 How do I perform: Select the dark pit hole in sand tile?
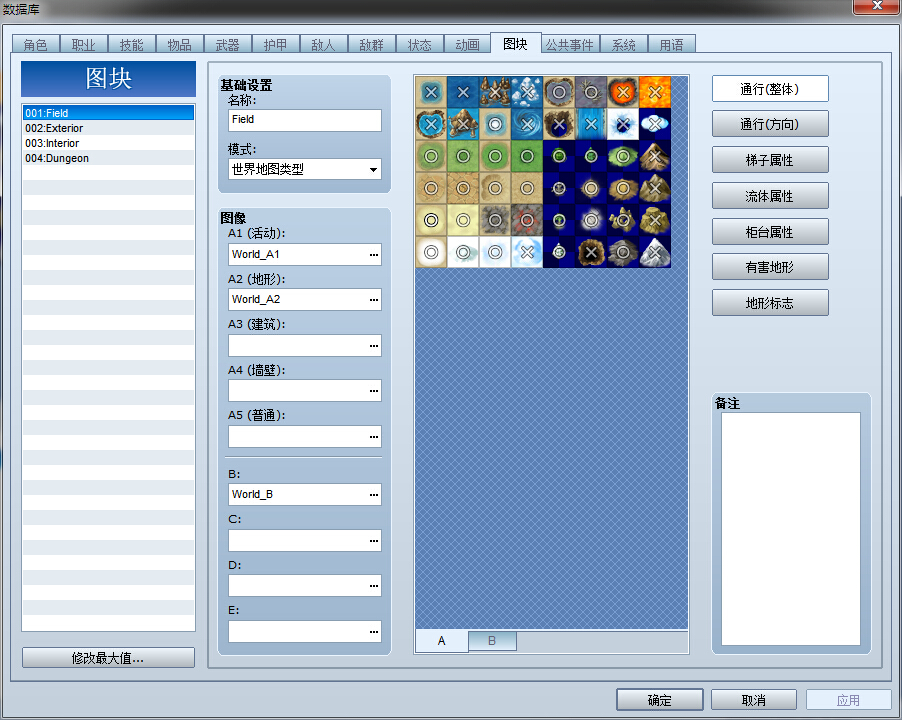coord(559,124)
